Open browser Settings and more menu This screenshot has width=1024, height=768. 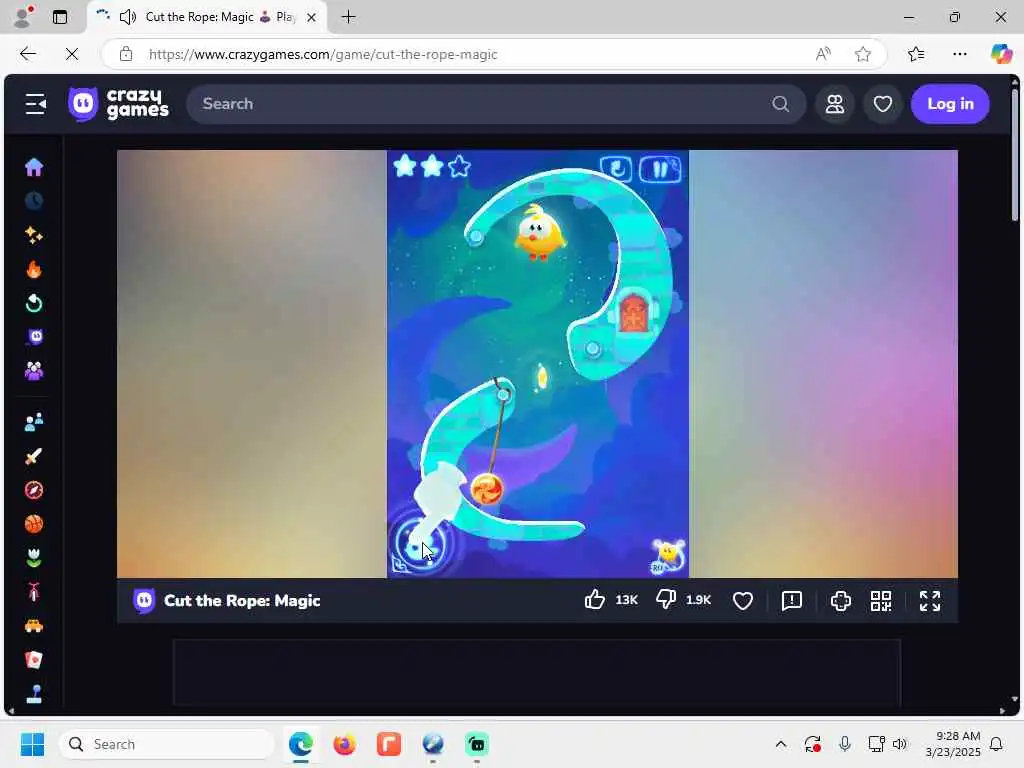pos(959,54)
